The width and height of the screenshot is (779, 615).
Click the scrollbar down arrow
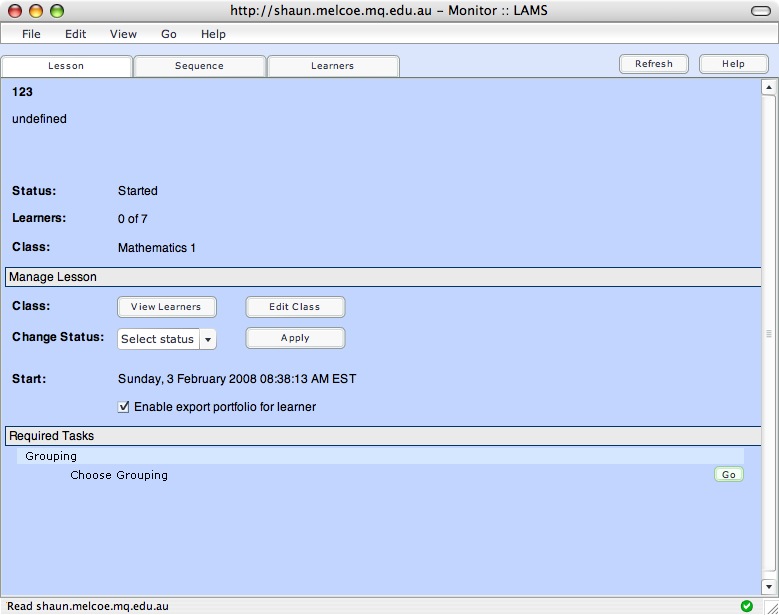769,587
